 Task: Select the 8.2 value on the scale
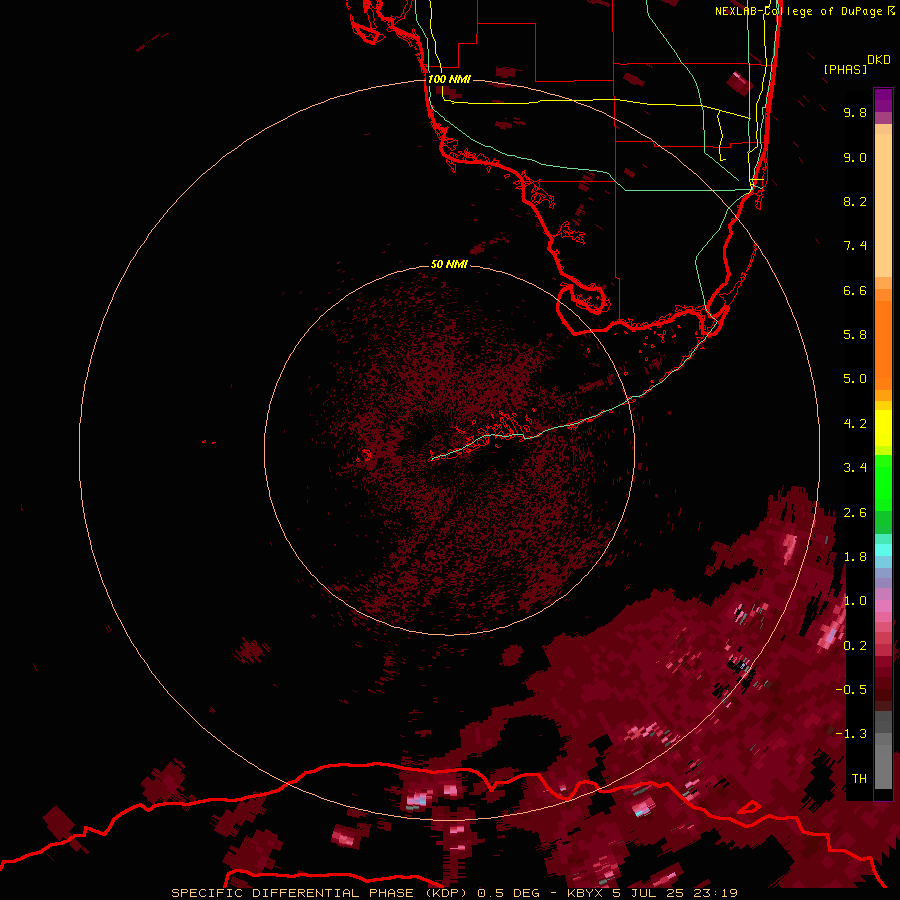[855, 201]
